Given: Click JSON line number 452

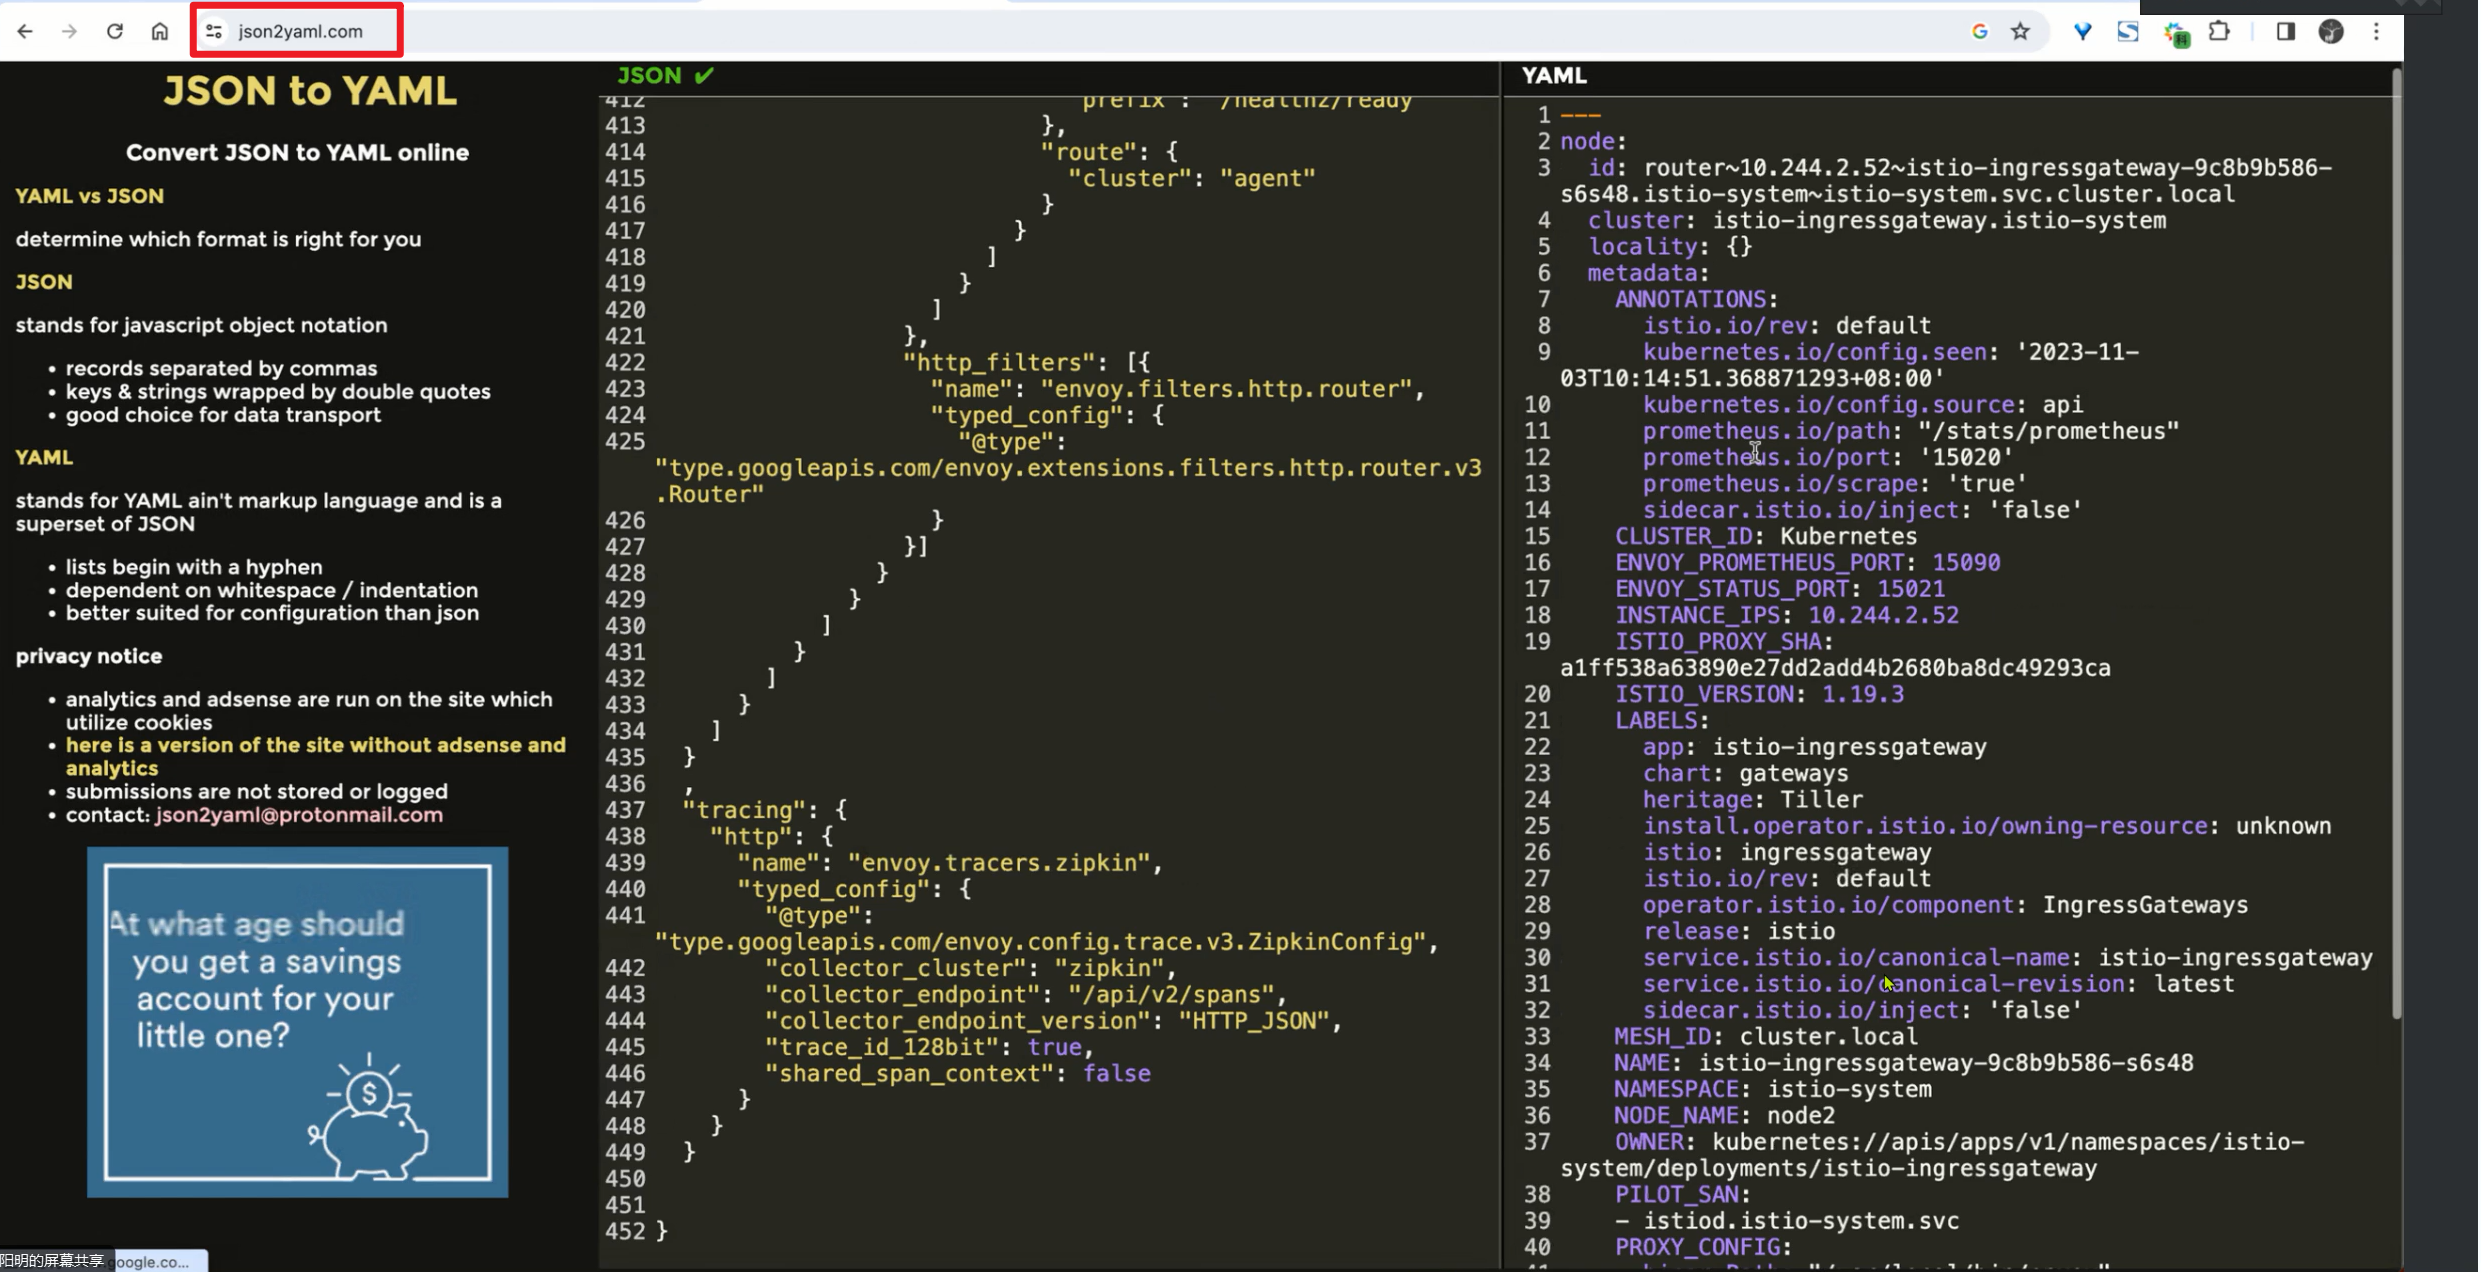Looking at the screenshot, I should pyautogui.click(x=625, y=1231).
